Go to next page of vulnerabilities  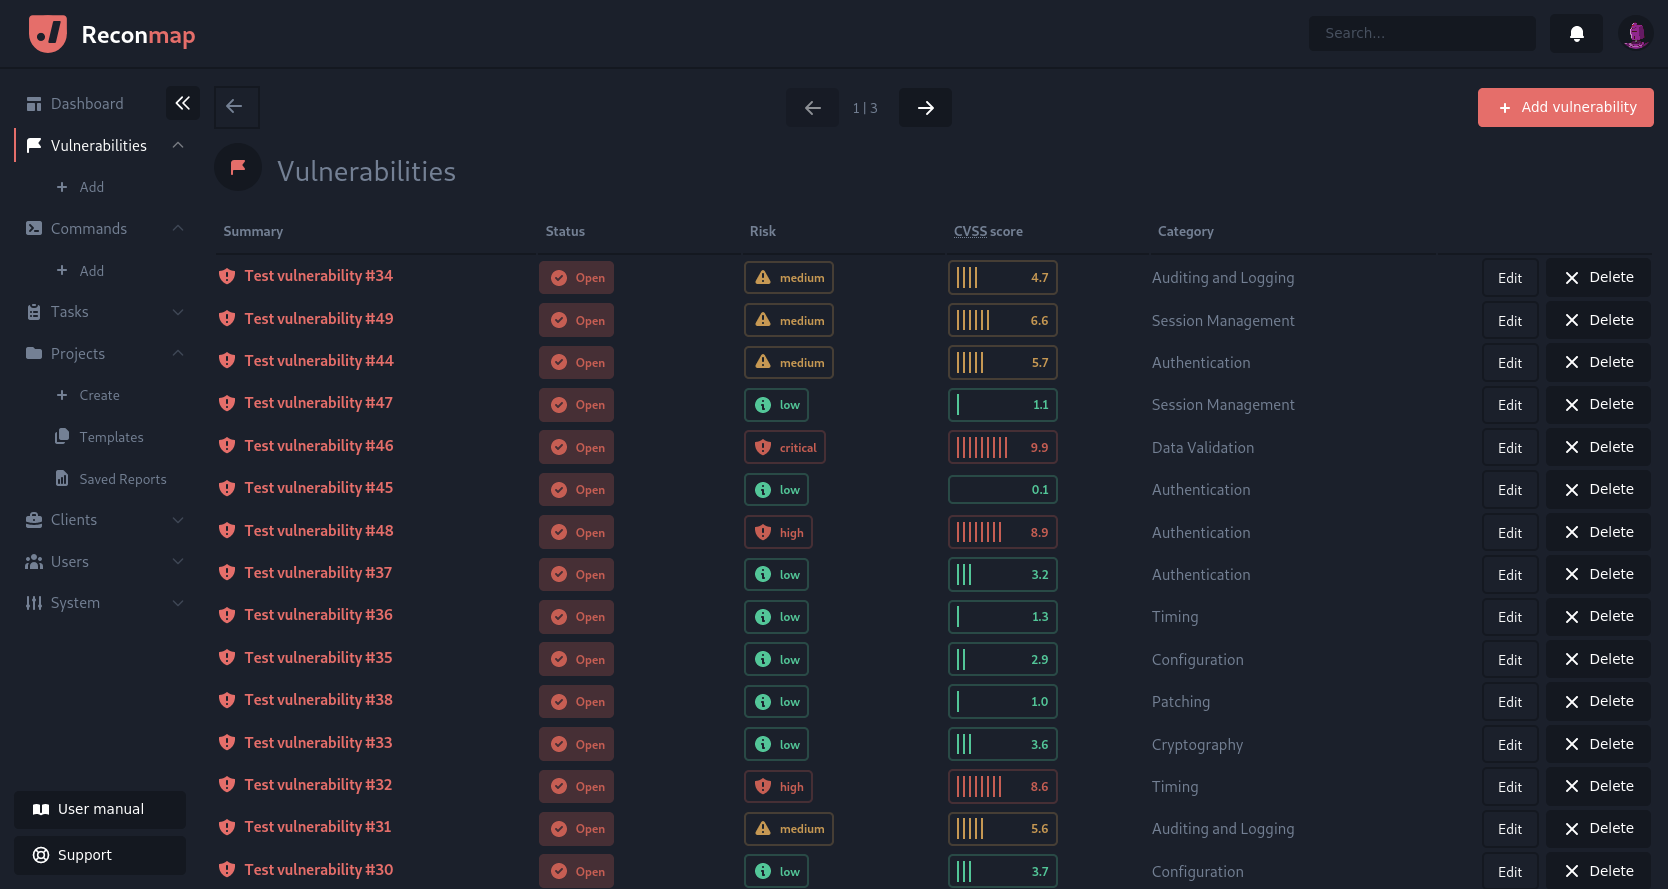pyautogui.click(x=925, y=108)
